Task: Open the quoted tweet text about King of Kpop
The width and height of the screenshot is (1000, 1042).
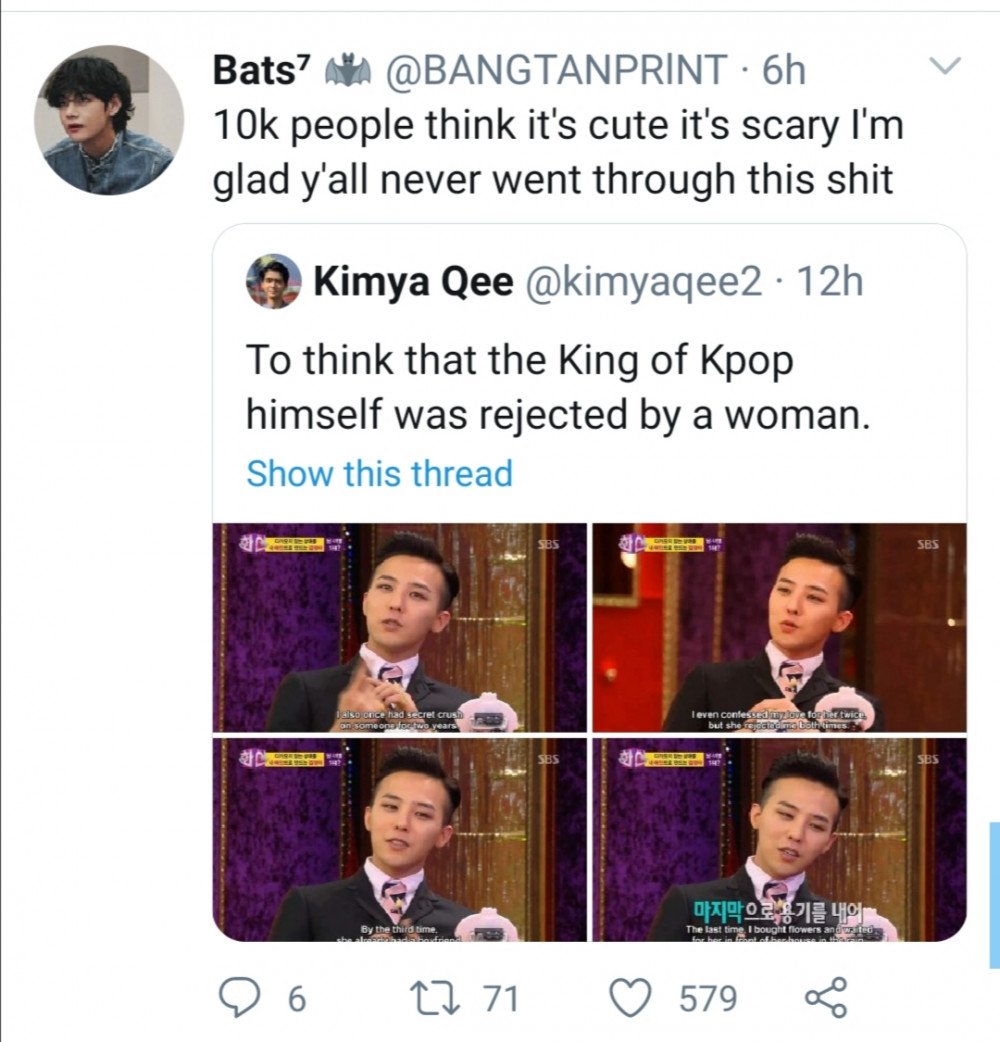Action: pyautogui.click(x=558, y=387)
